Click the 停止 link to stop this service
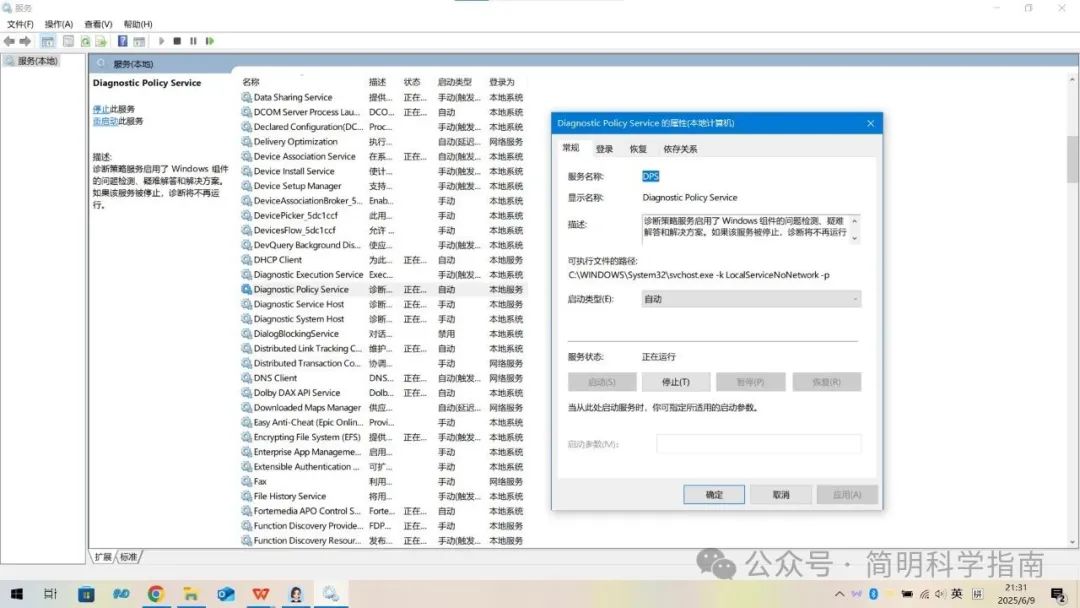The width and height of the screenshot is (1080, 608). pos(101,109)
